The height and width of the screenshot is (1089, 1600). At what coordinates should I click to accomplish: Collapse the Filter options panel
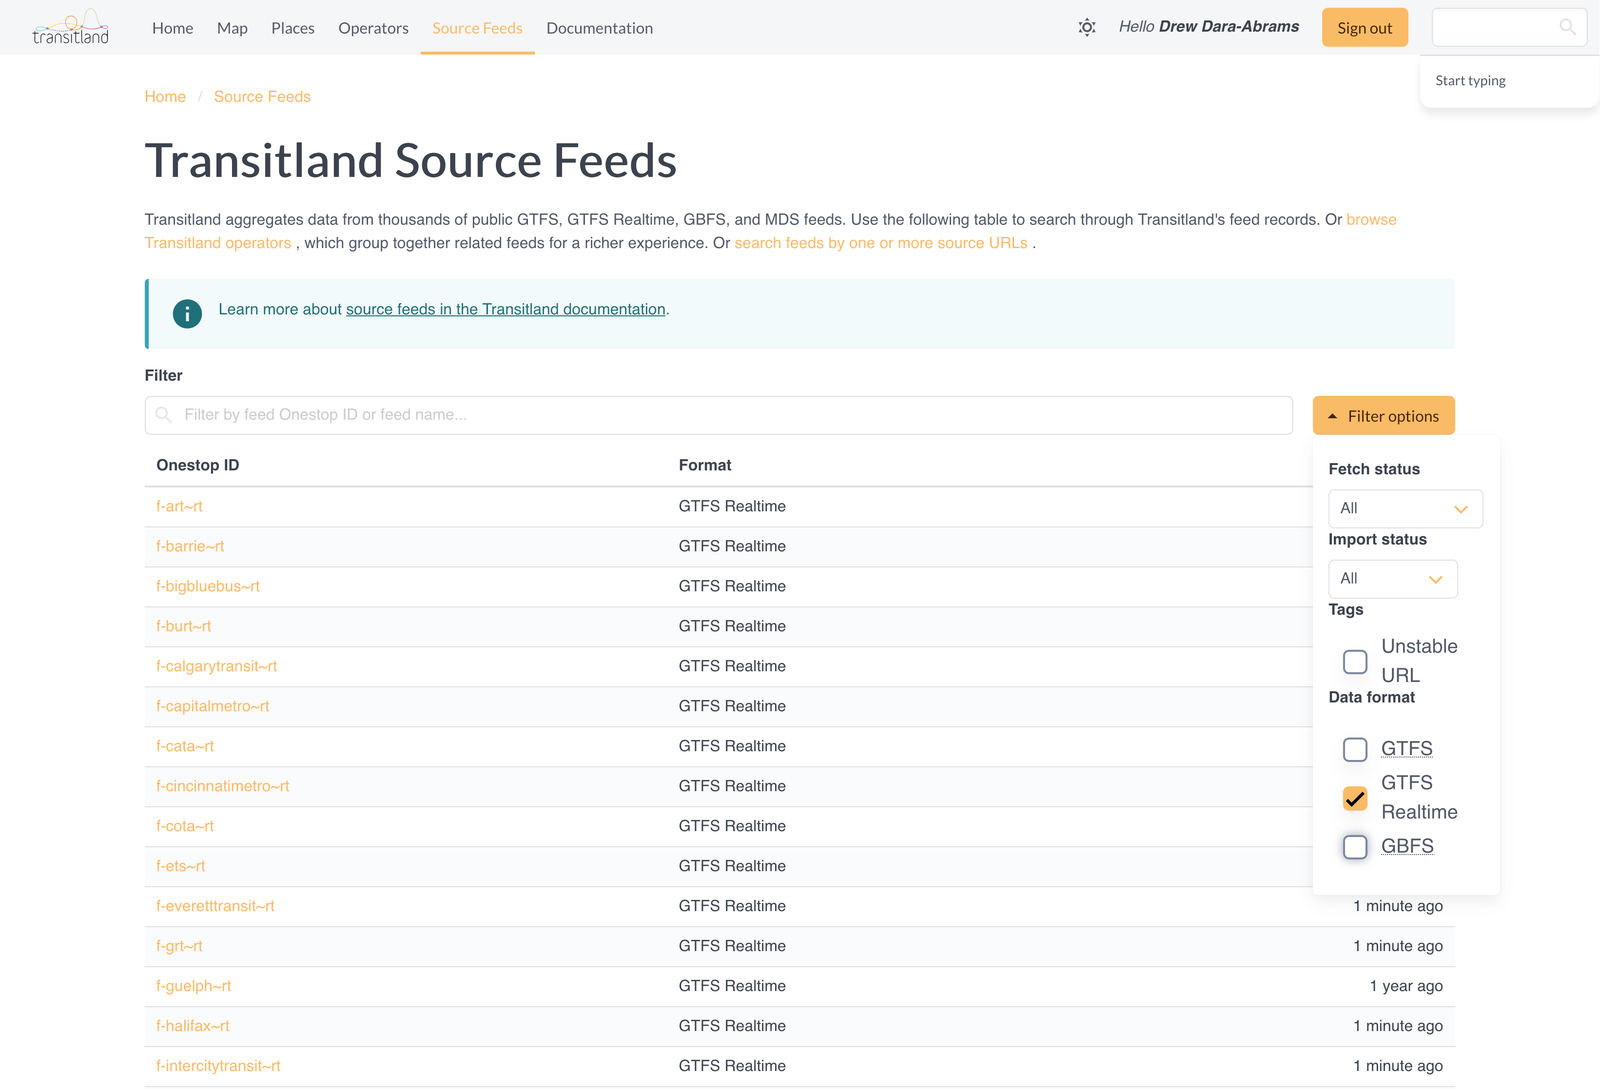pos(1383,415)
